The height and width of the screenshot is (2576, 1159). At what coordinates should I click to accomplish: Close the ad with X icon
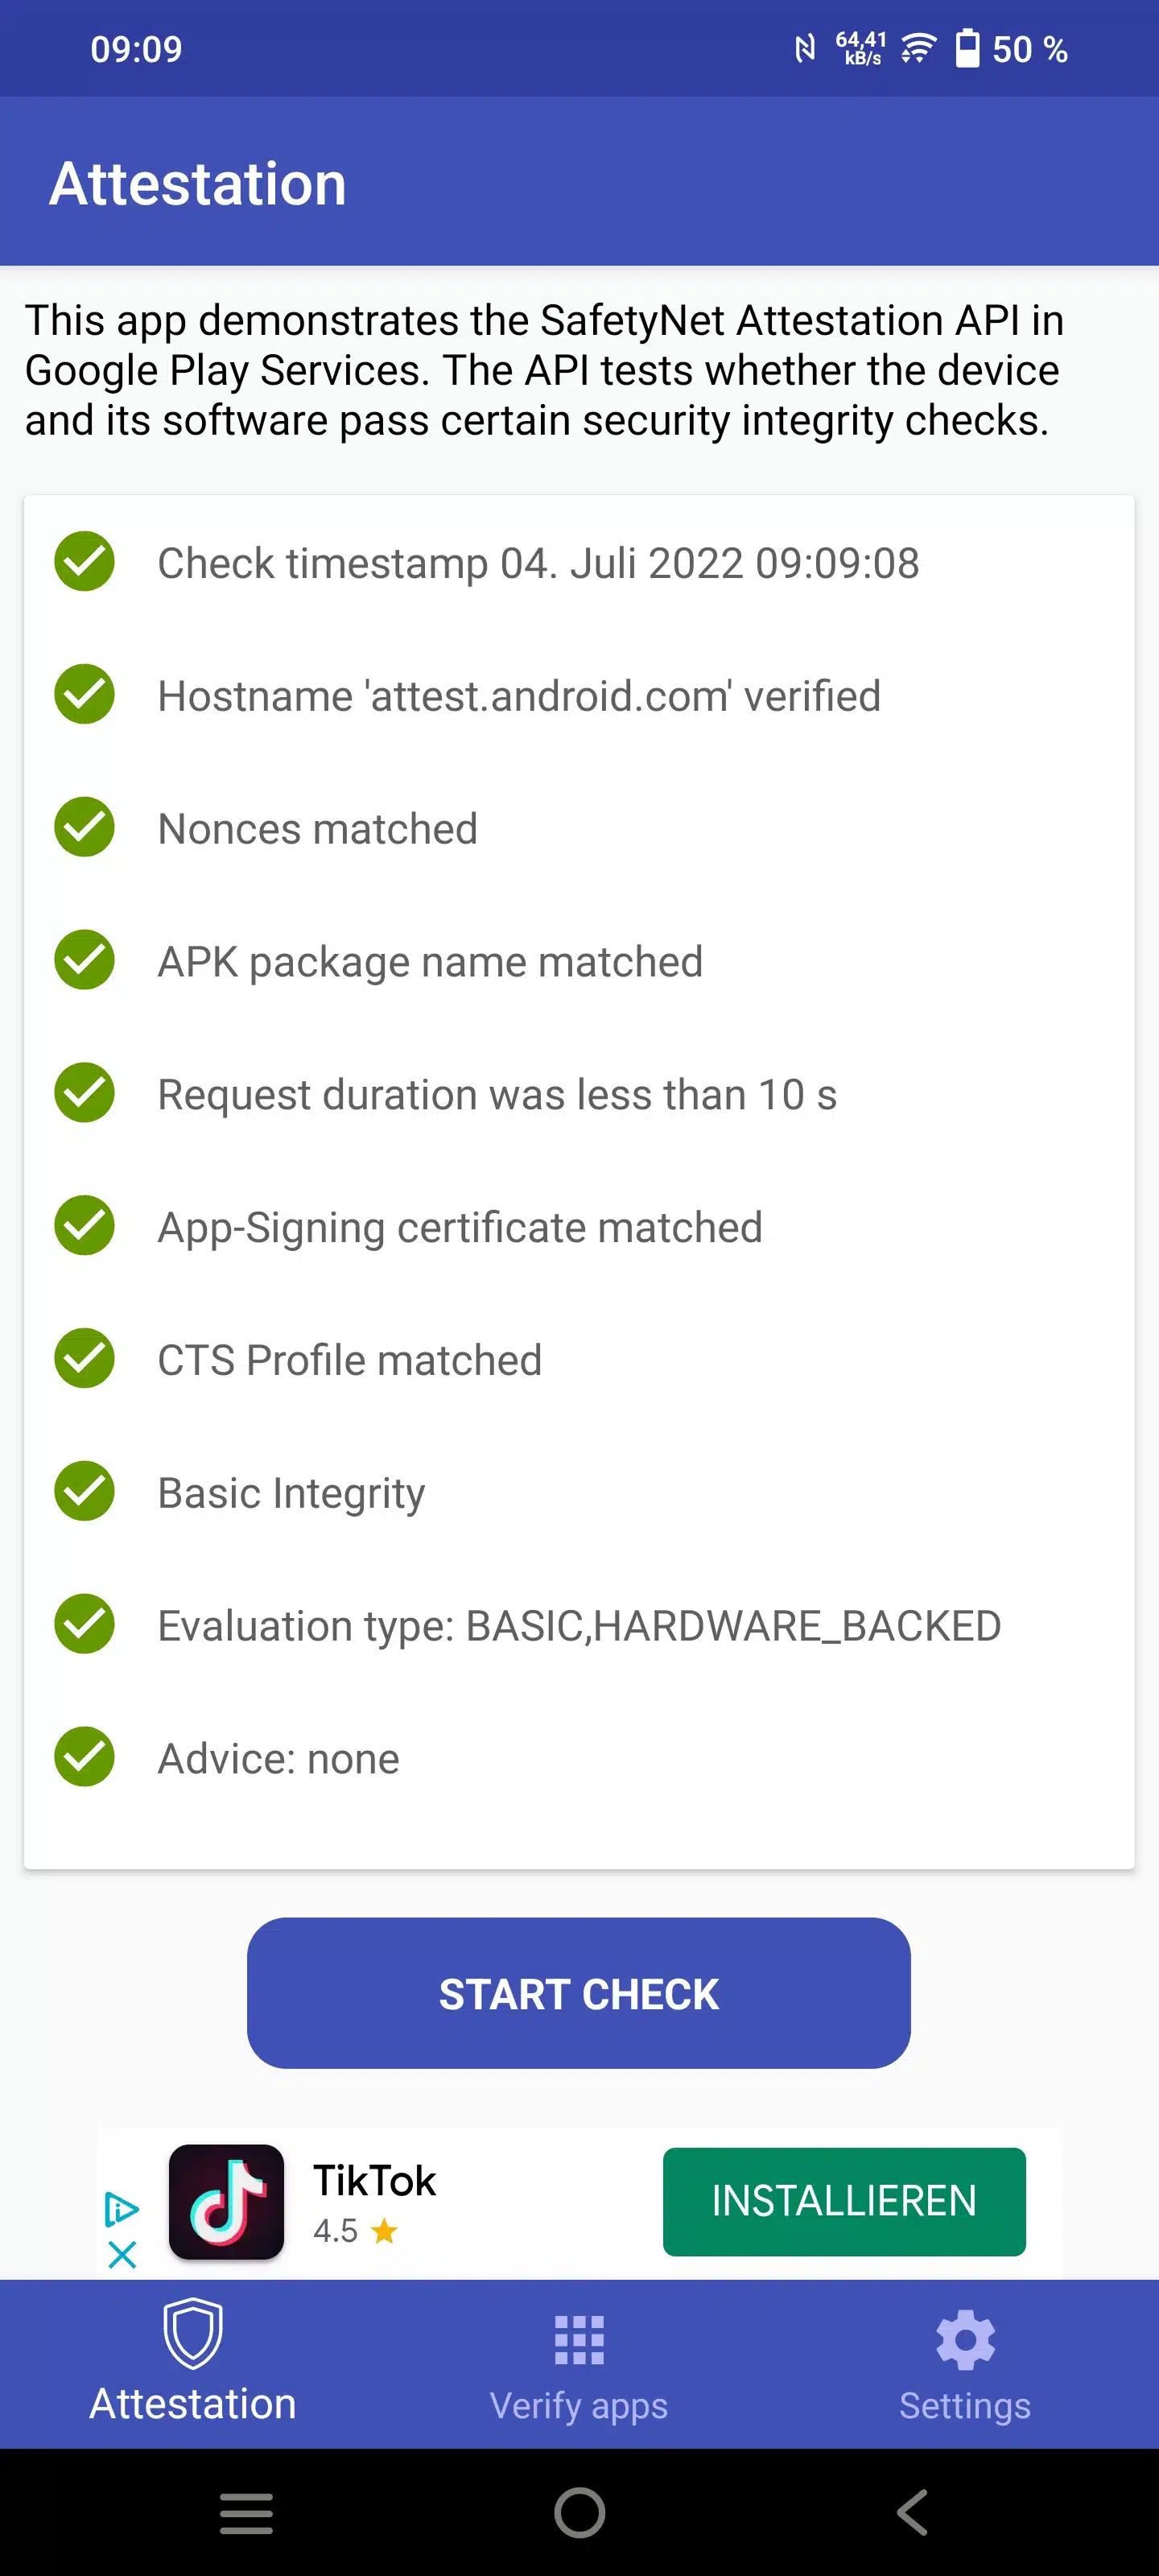click(x=122, y=2255)
